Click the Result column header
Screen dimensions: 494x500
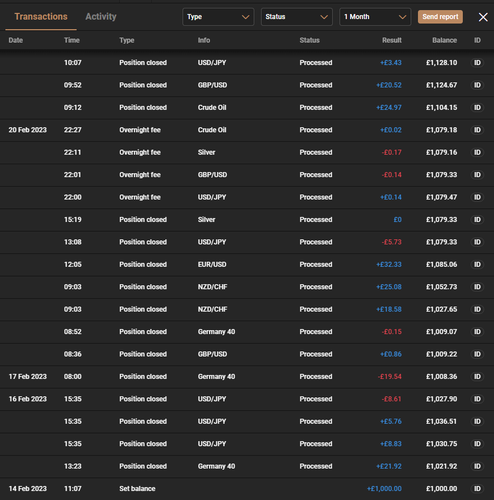click(x=392, y=40)
